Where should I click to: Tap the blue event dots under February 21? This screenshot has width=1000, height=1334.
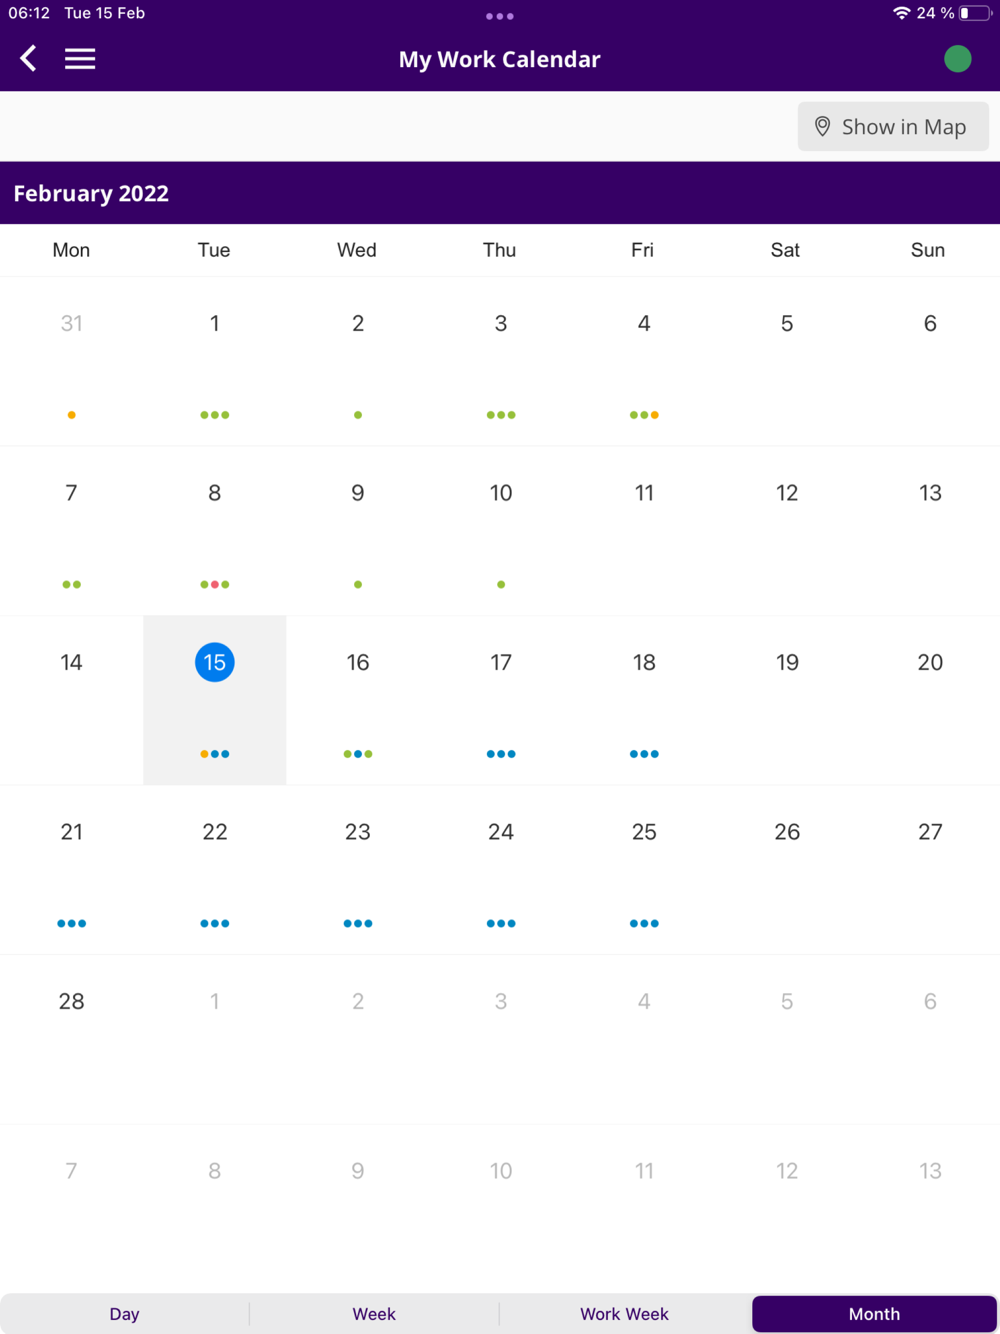pyautogui.click(x=72, y=923)
